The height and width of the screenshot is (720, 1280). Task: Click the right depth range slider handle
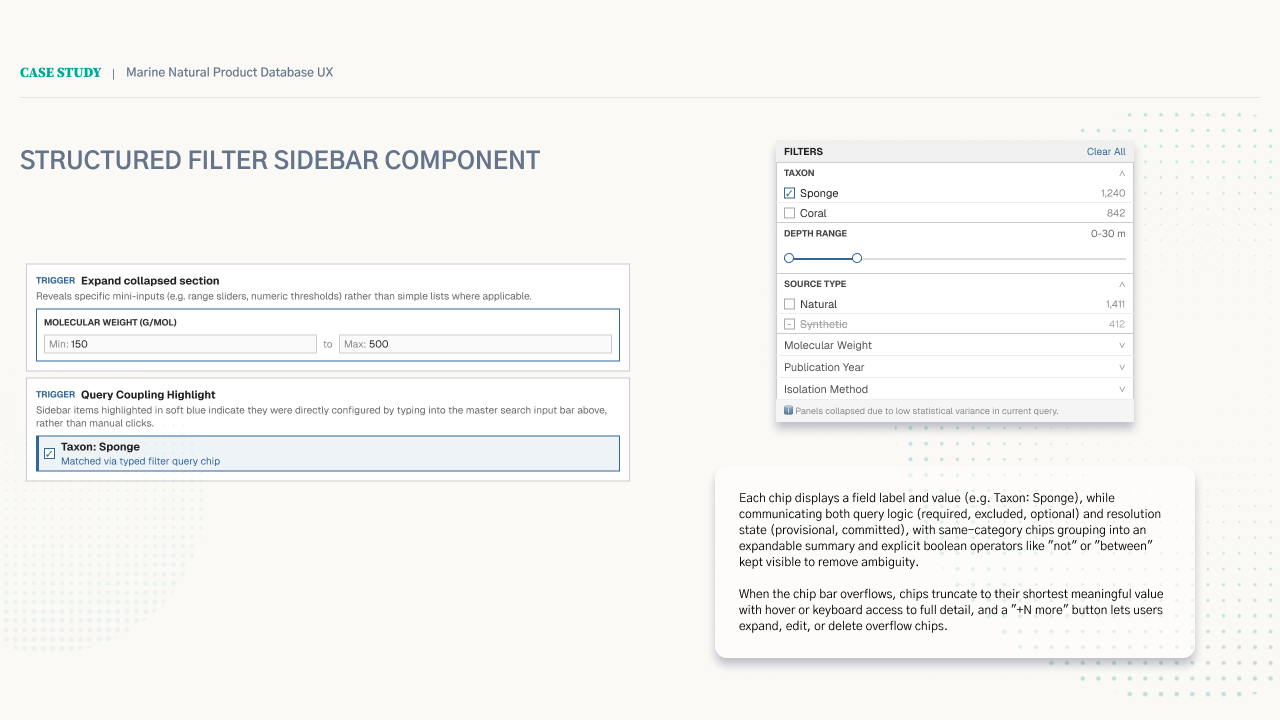coord(857,258)
